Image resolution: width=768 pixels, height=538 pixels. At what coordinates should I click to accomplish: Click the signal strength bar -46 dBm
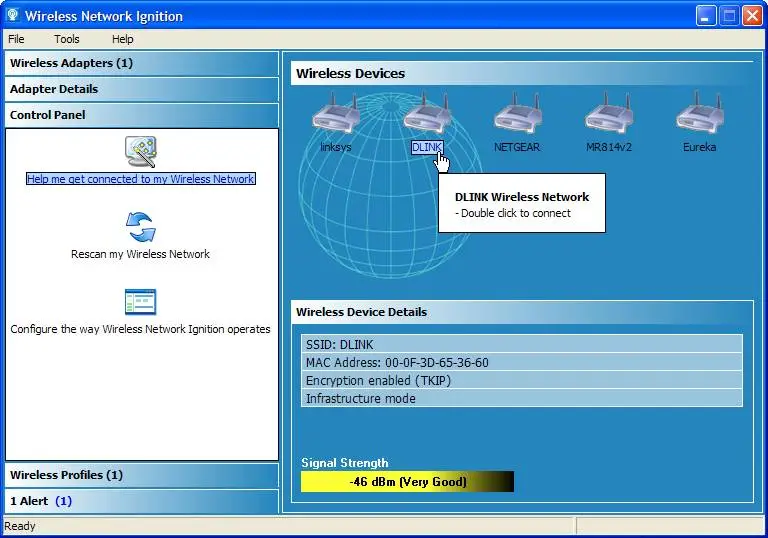(408, 482)
